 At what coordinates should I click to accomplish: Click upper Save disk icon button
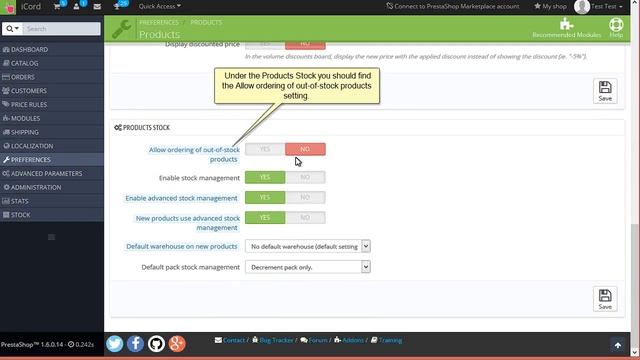coord(605,91)
